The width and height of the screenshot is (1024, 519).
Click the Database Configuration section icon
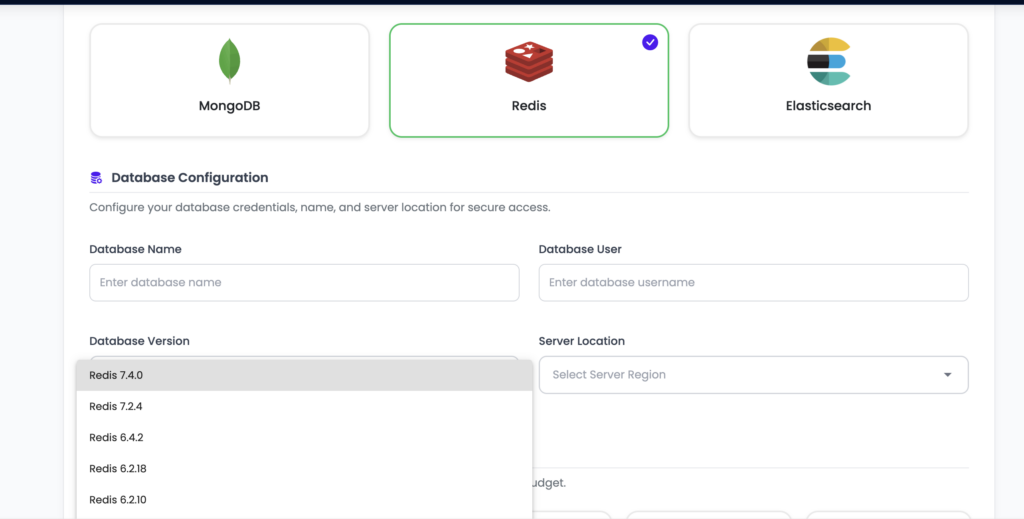click(96, 178)
